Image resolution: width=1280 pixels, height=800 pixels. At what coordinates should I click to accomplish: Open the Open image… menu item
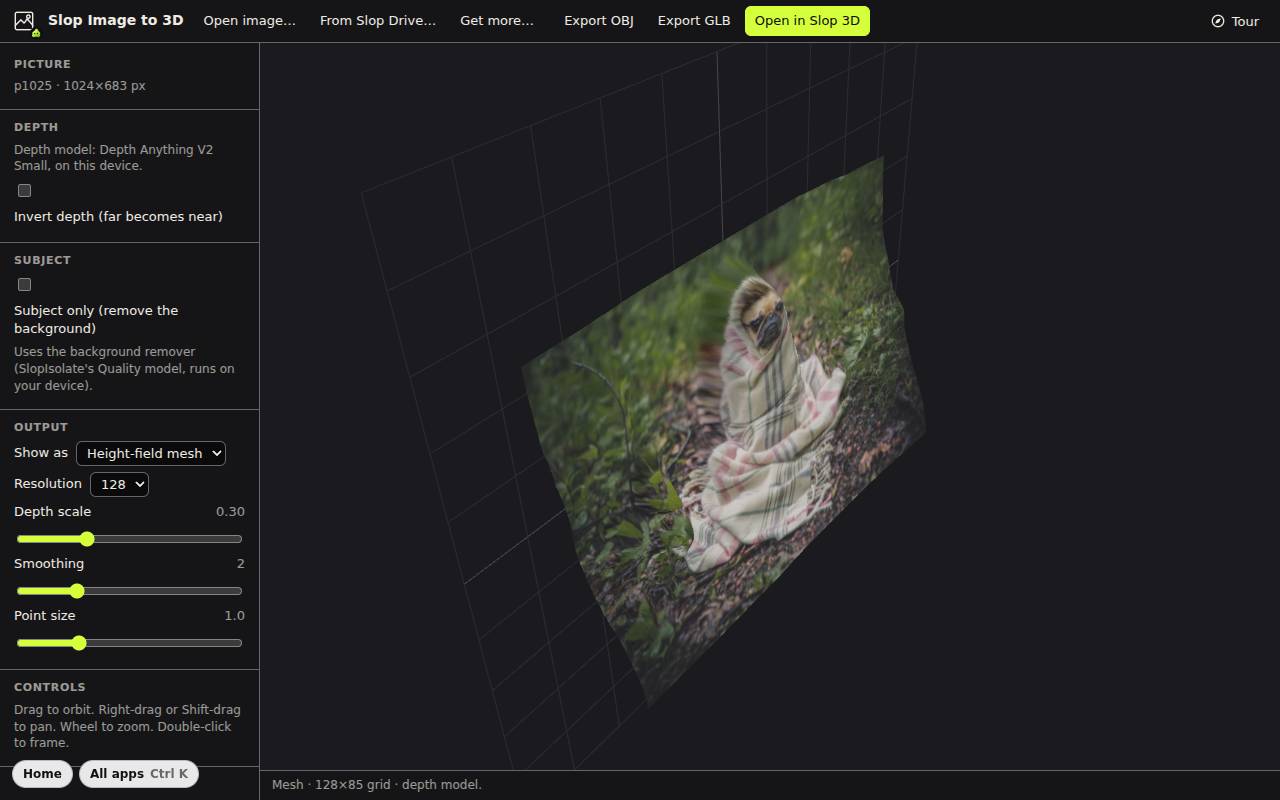point(250,21)
